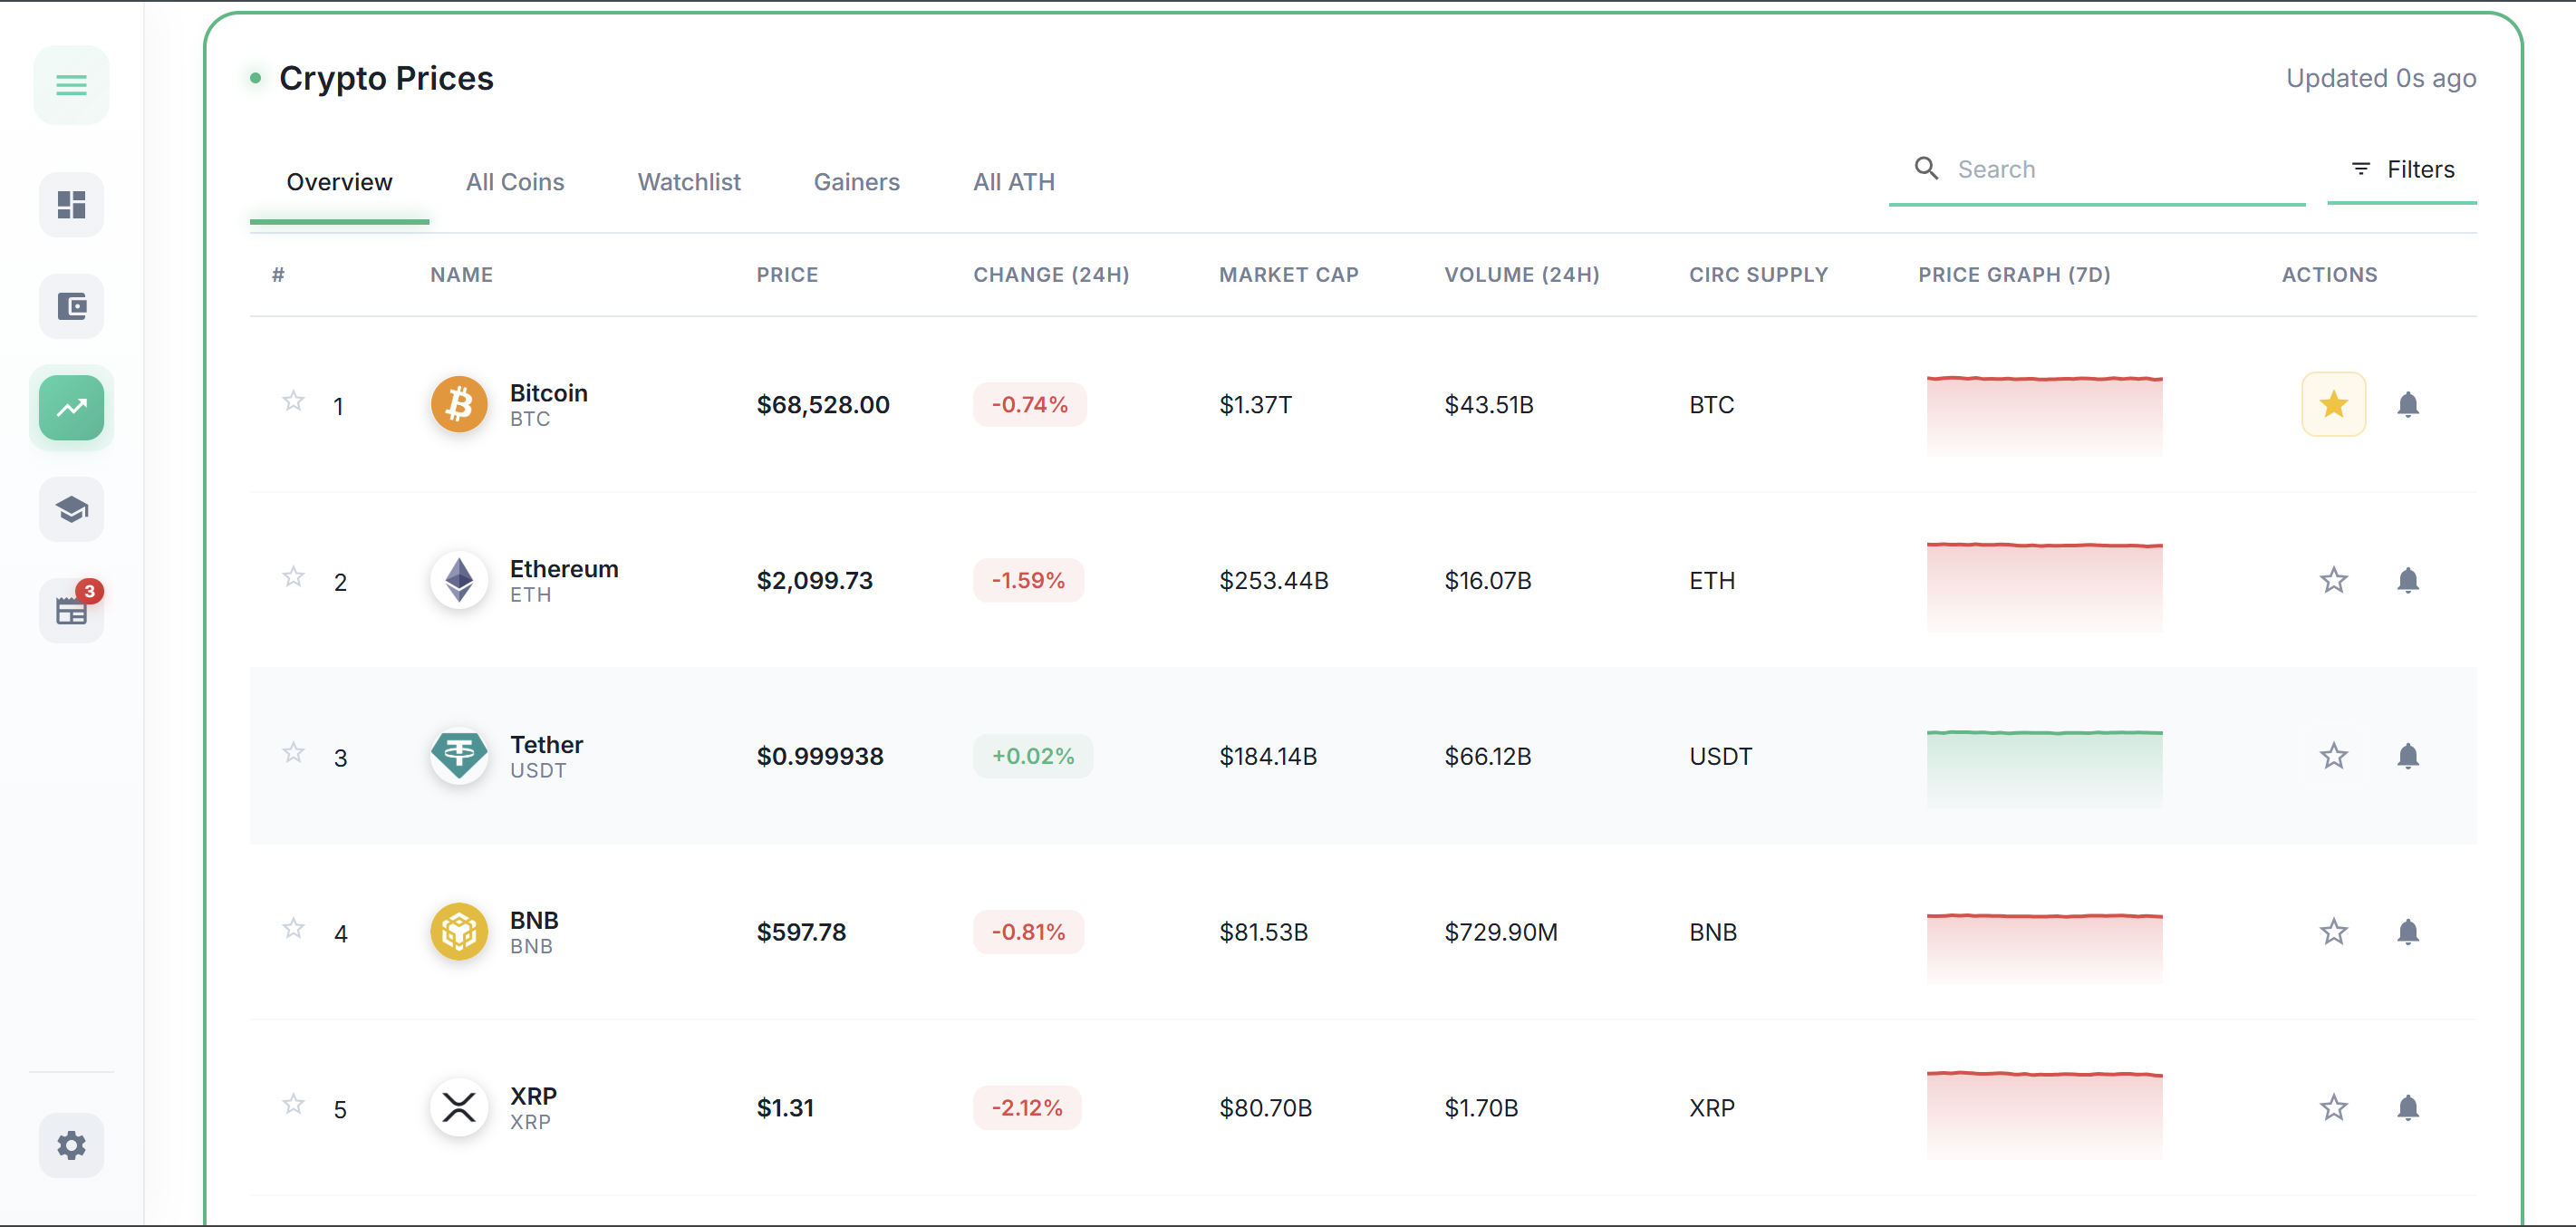Open the wallet sidebar icon
Viewport: 2576px width, 1227px height.
pyautogui.click(x=71, y=306)
